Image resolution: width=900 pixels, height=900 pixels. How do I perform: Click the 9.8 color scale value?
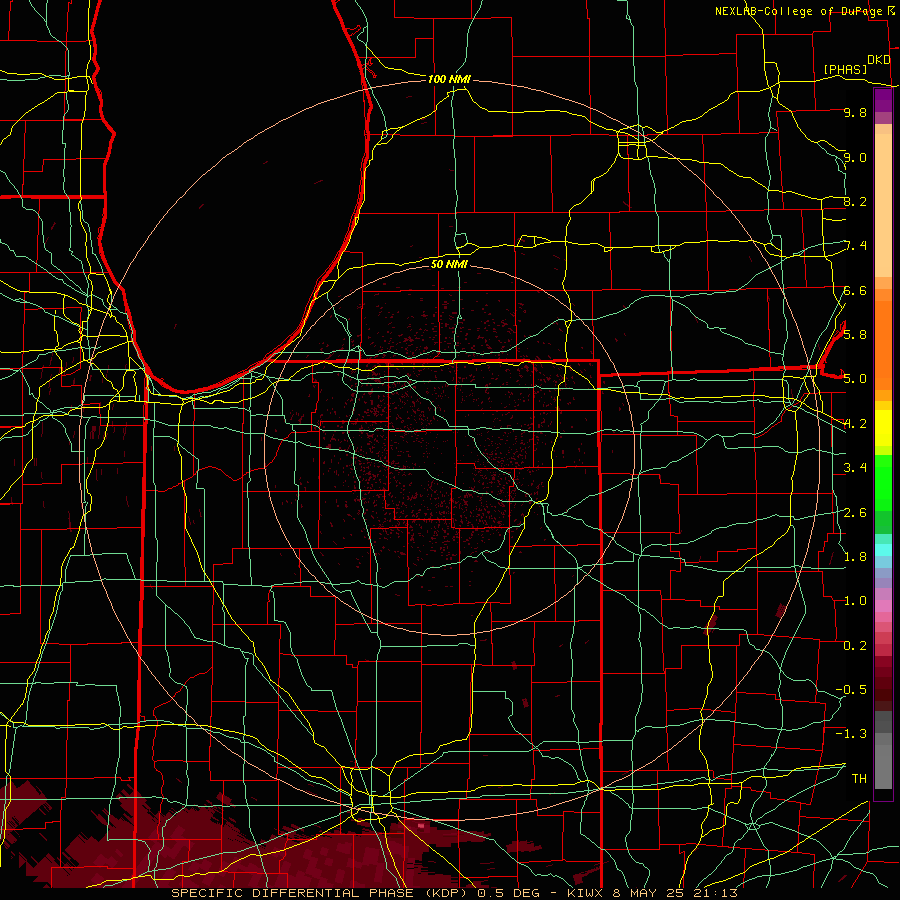(855, 112)
